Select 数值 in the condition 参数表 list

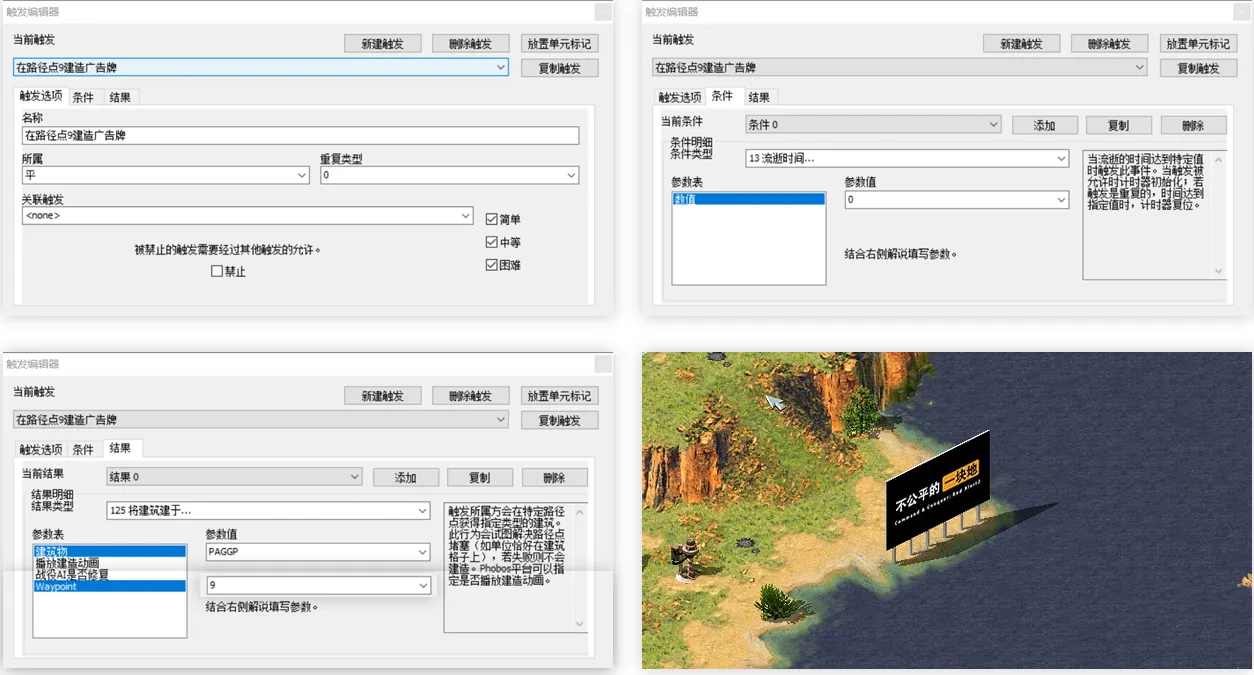click(x=748, y=200)
